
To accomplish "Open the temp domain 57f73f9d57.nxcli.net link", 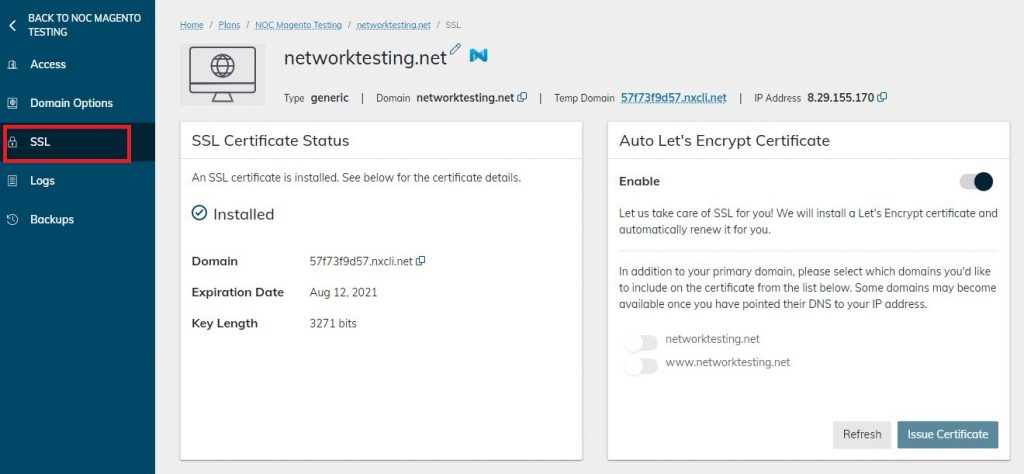I will [x=673, y=98].
